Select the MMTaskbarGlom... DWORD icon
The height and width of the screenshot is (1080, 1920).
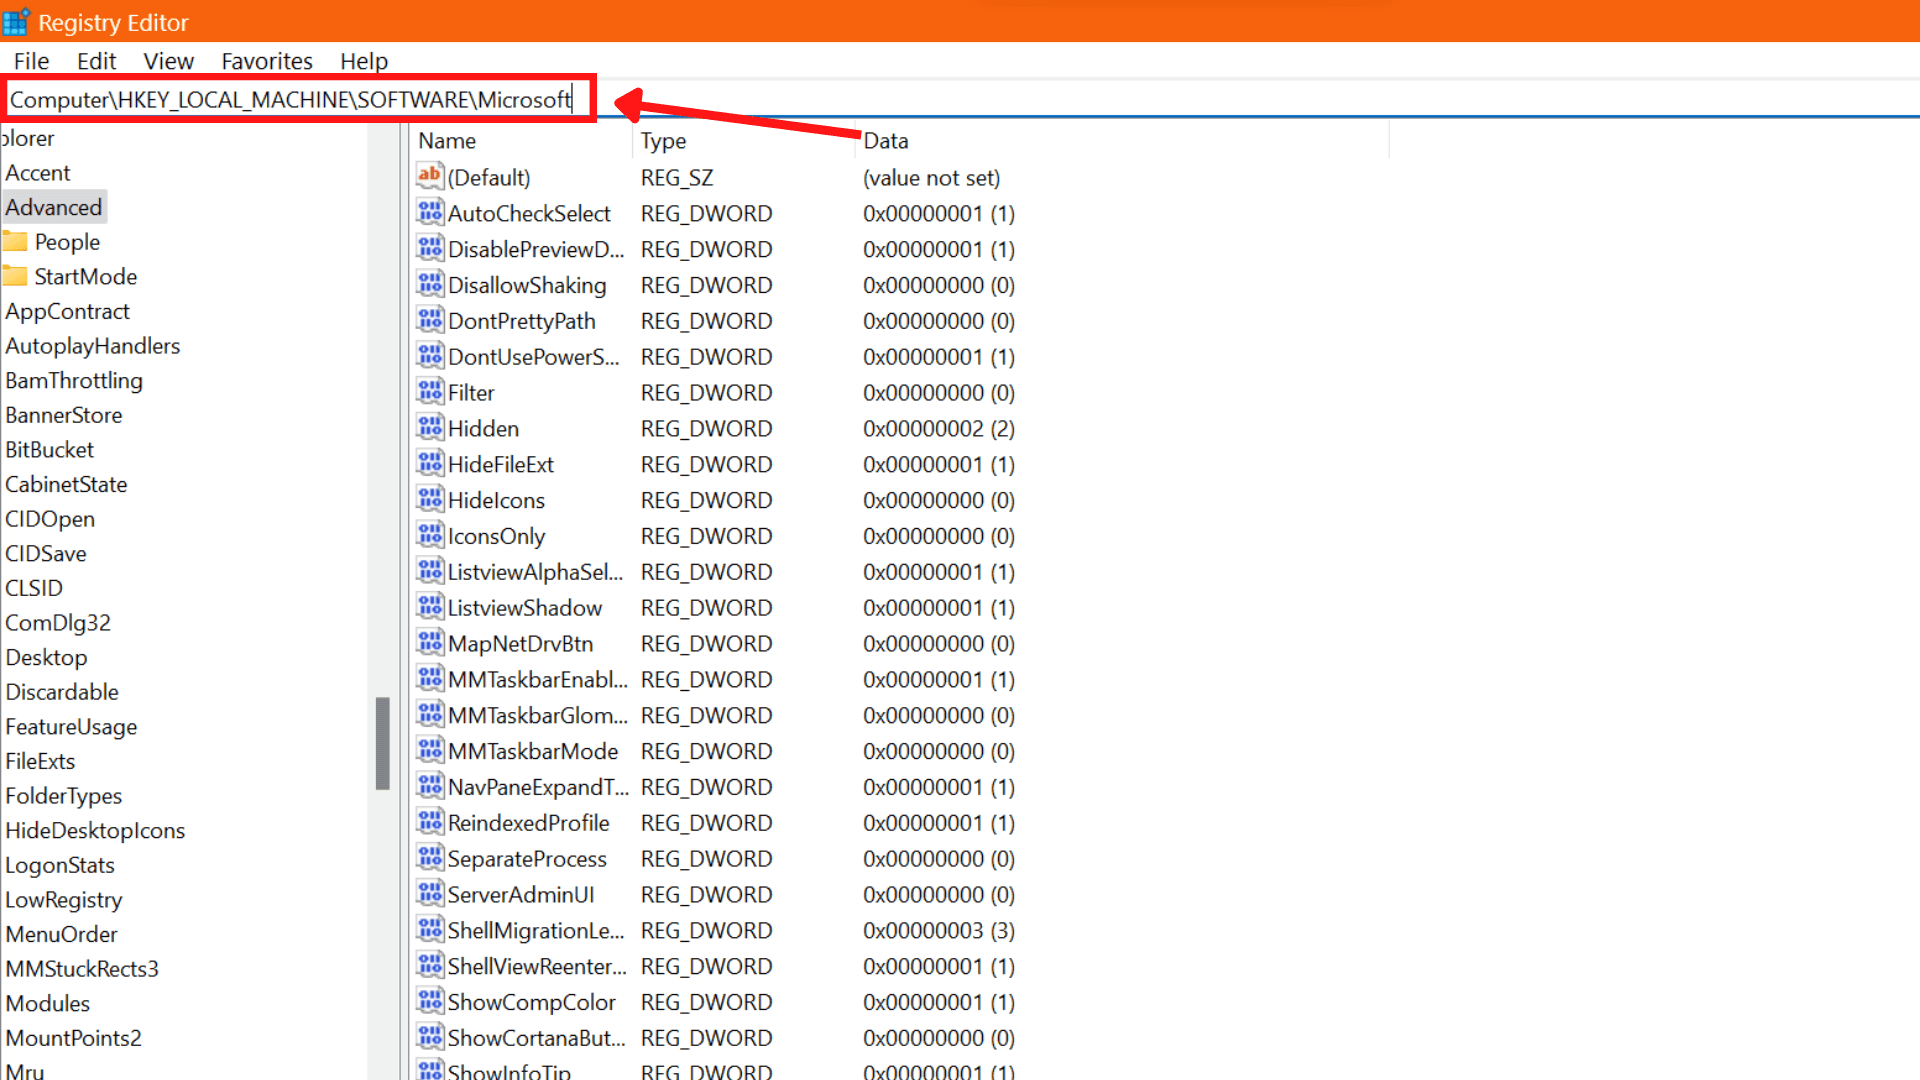[x=430, y=715]
